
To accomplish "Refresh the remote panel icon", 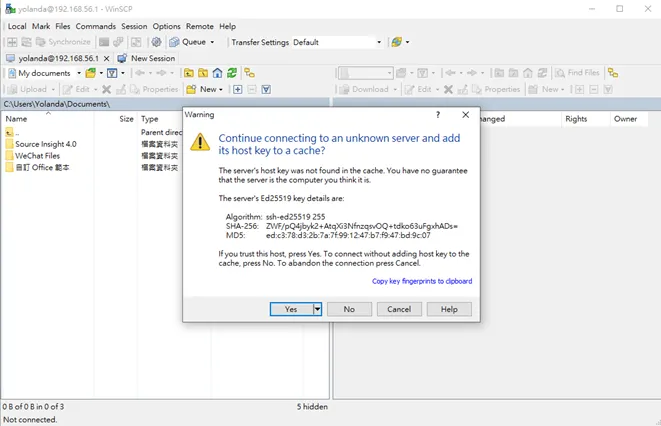I will pos(542,73).
